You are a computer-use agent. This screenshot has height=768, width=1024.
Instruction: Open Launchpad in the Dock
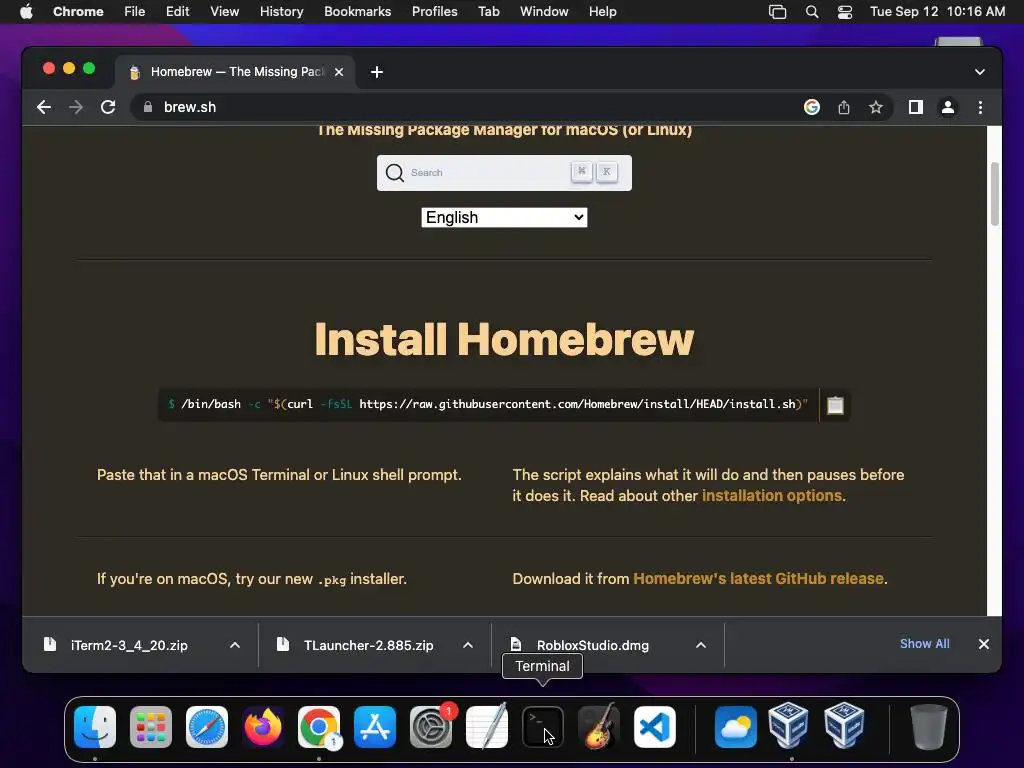point(151,727)
